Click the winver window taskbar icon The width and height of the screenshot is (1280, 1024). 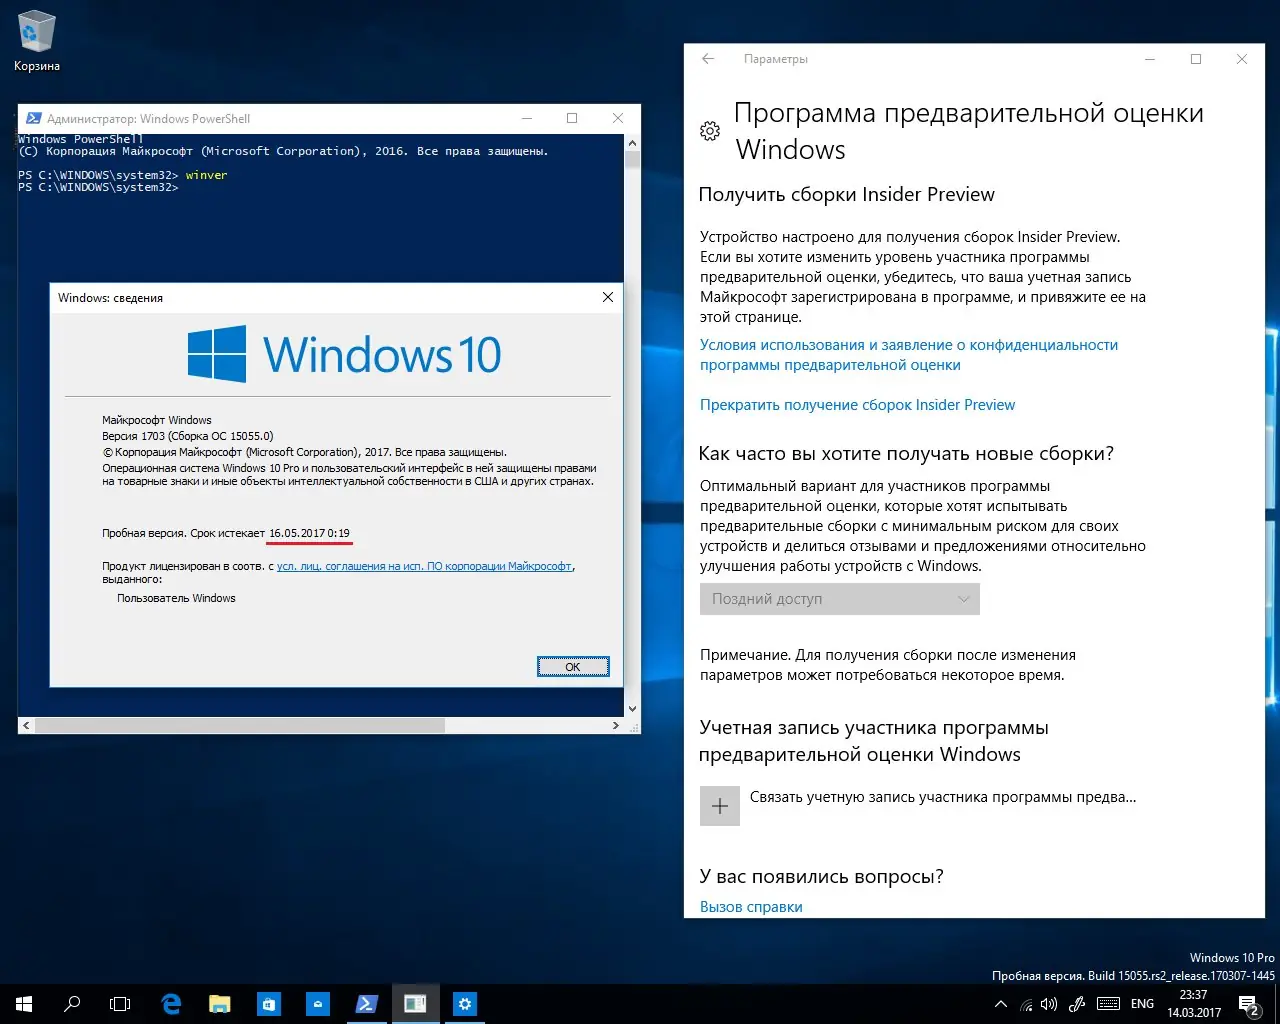pyautogui.click(x=415, y=1004)
